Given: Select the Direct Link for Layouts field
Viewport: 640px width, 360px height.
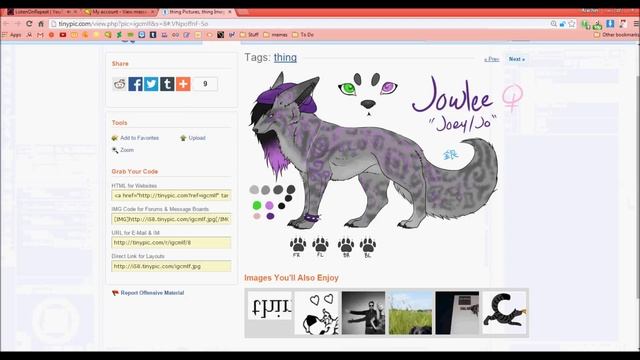Looking at the screenshot, I should [x=171, y=266].
